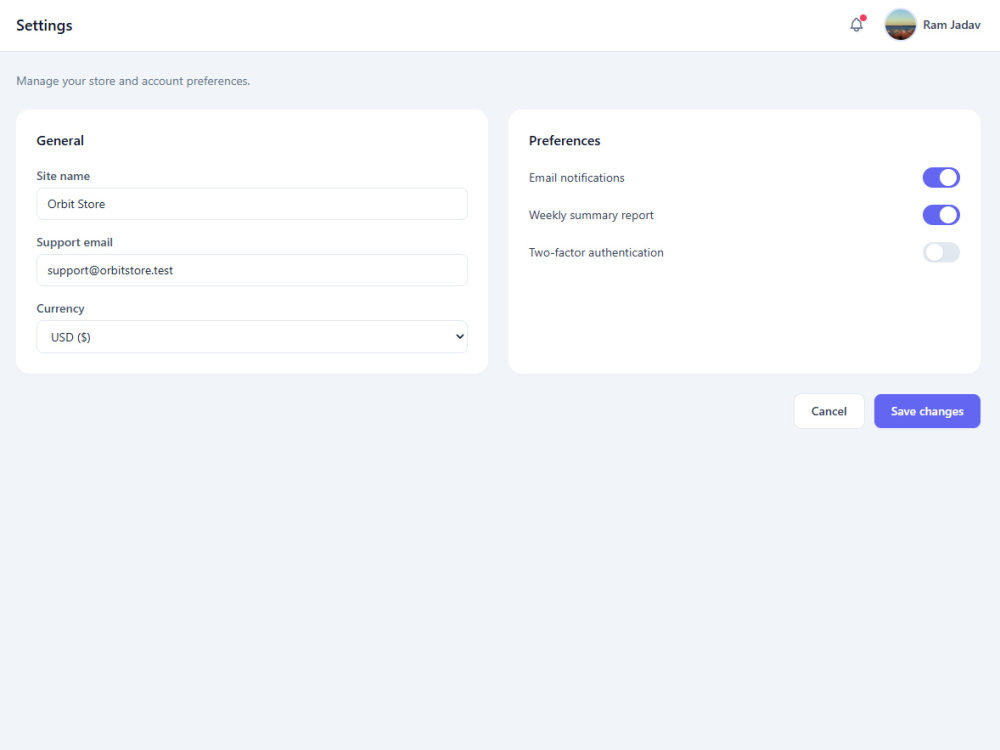Image resolution: width=1000 pixels, height=750 pixels.
Task: Click the Currency label
Action: [60, 309]
